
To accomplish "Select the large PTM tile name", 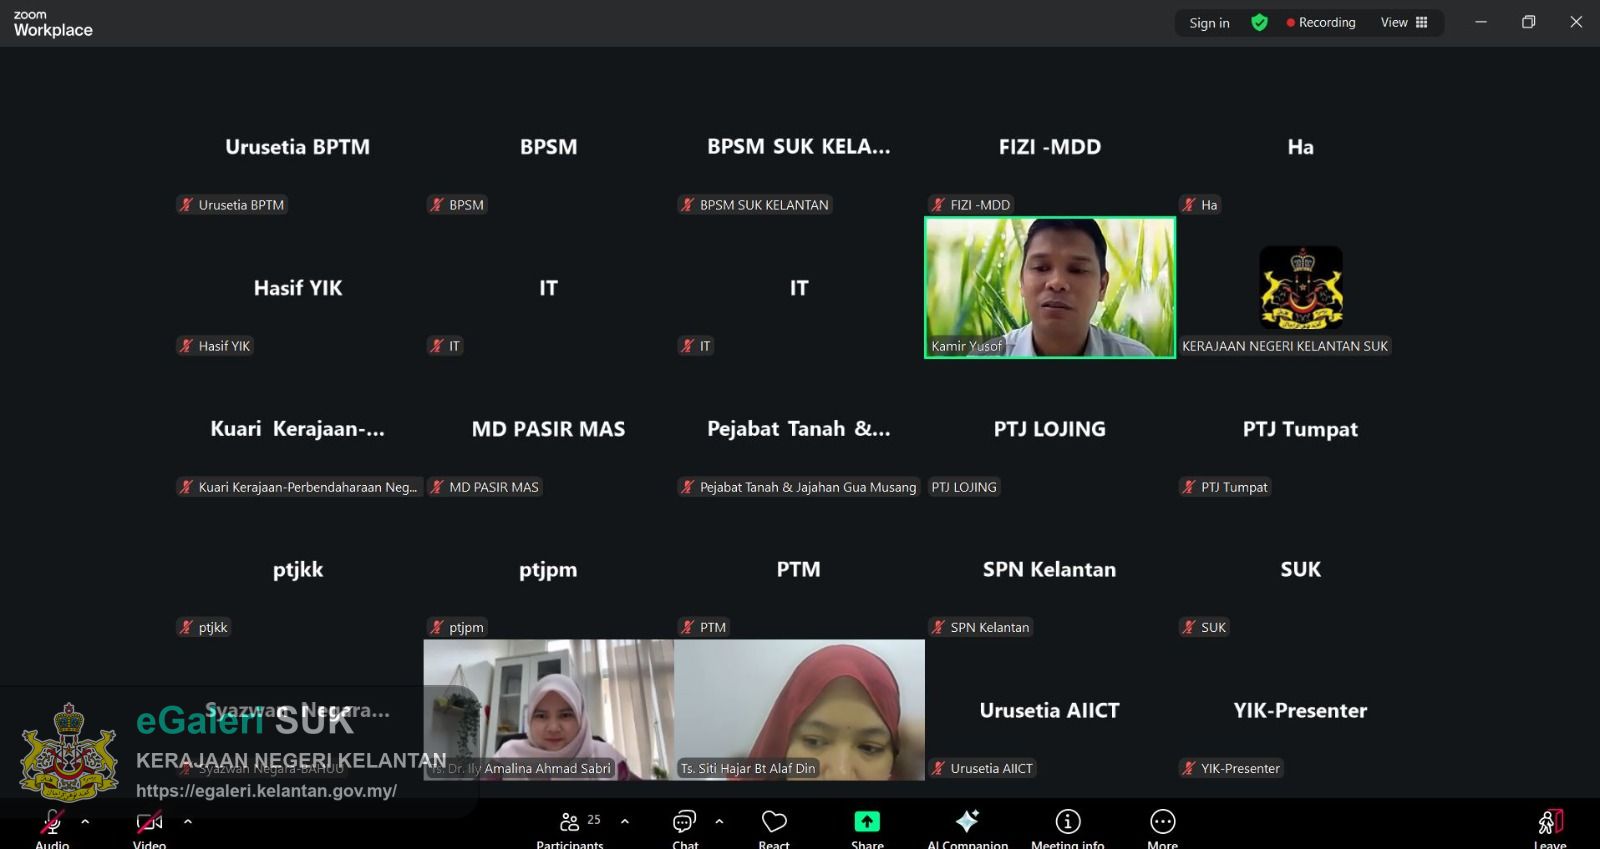I will click(799, 570).
